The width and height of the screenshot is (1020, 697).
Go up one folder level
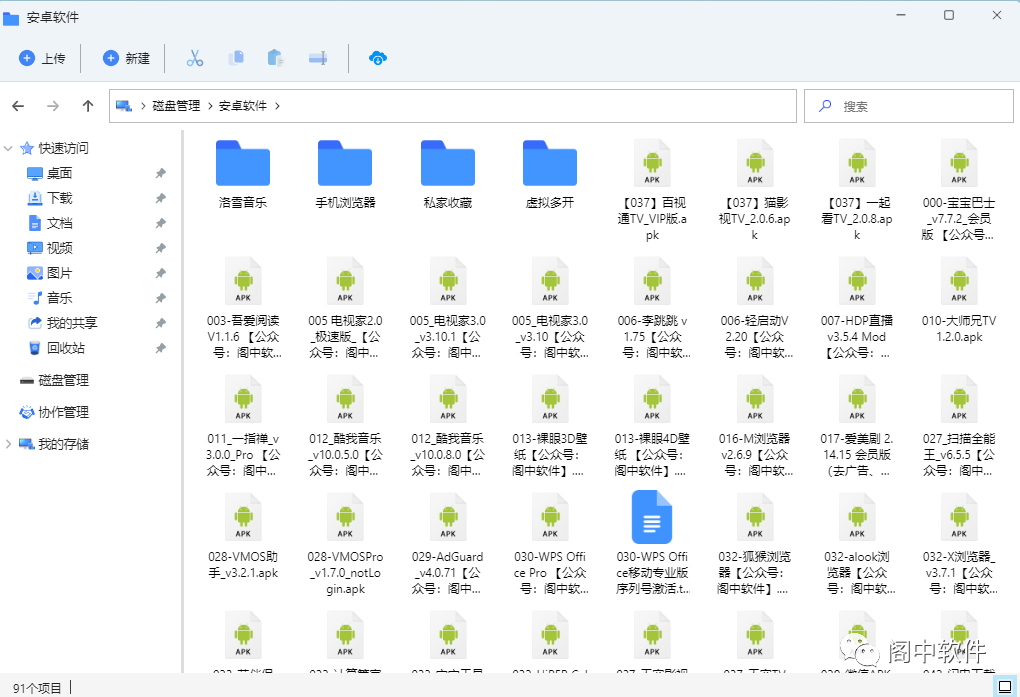point(88,106)
